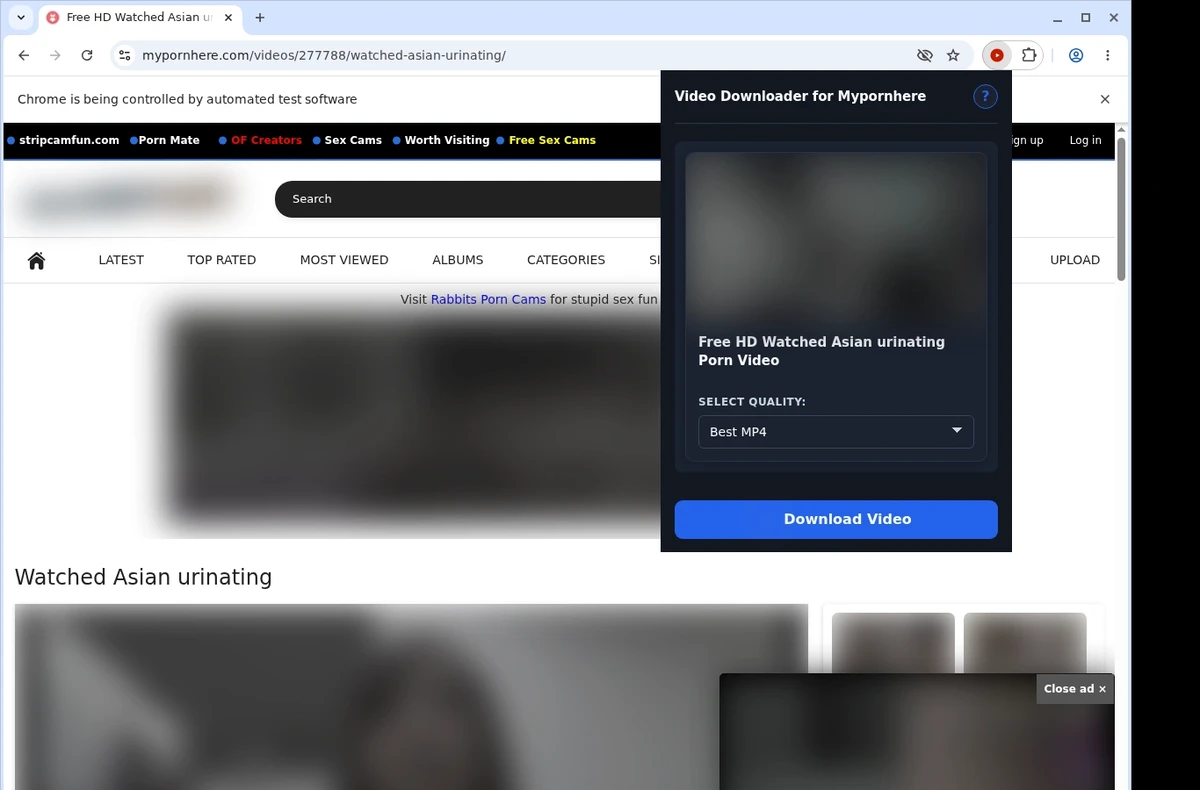
Task: Minimize the Chrome window
Action: click(x=1058, y=17)
